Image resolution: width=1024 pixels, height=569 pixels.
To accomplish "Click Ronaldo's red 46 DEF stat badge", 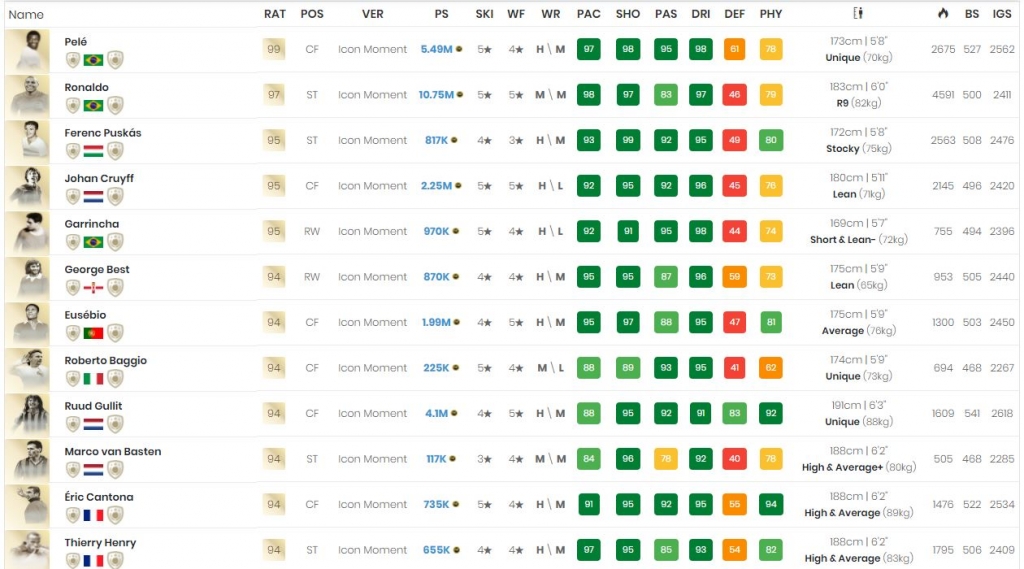I will (735, 95).
